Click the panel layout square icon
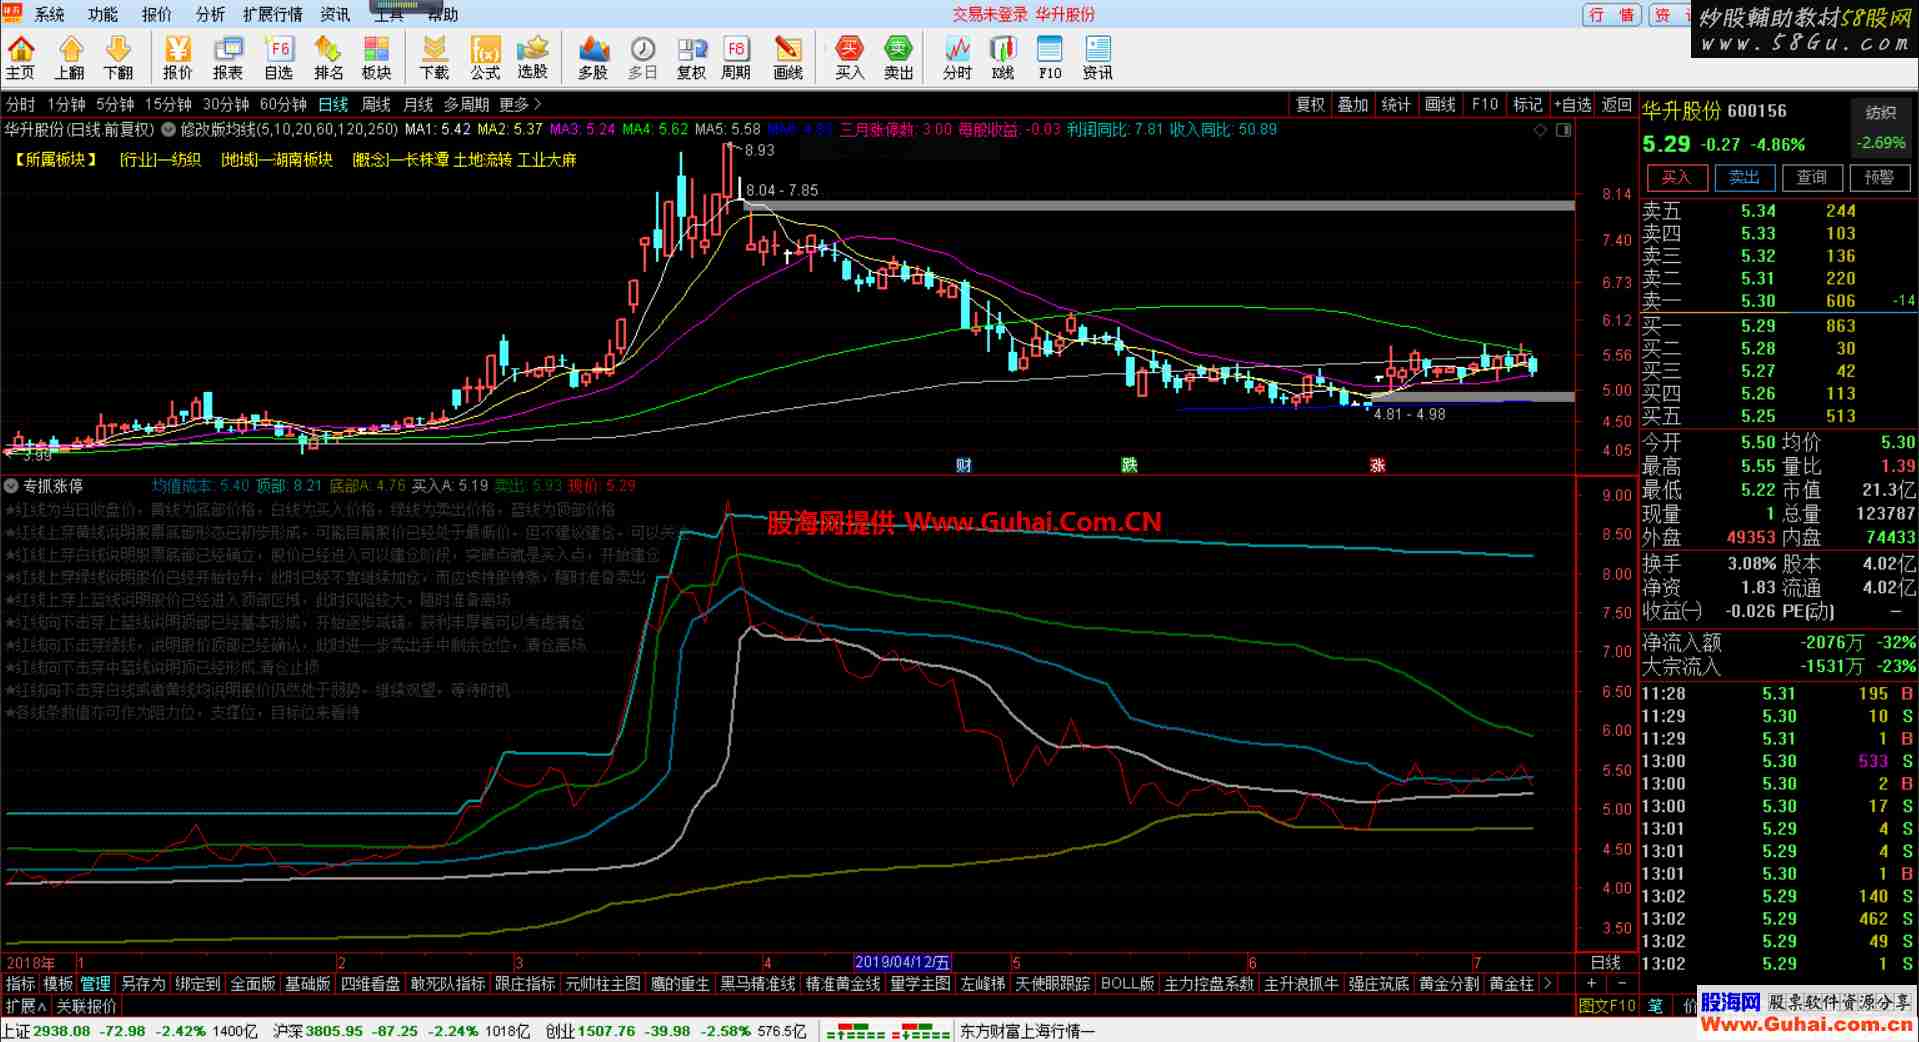This screenshot has width=1919, height=1042. tap(1563, 130)
